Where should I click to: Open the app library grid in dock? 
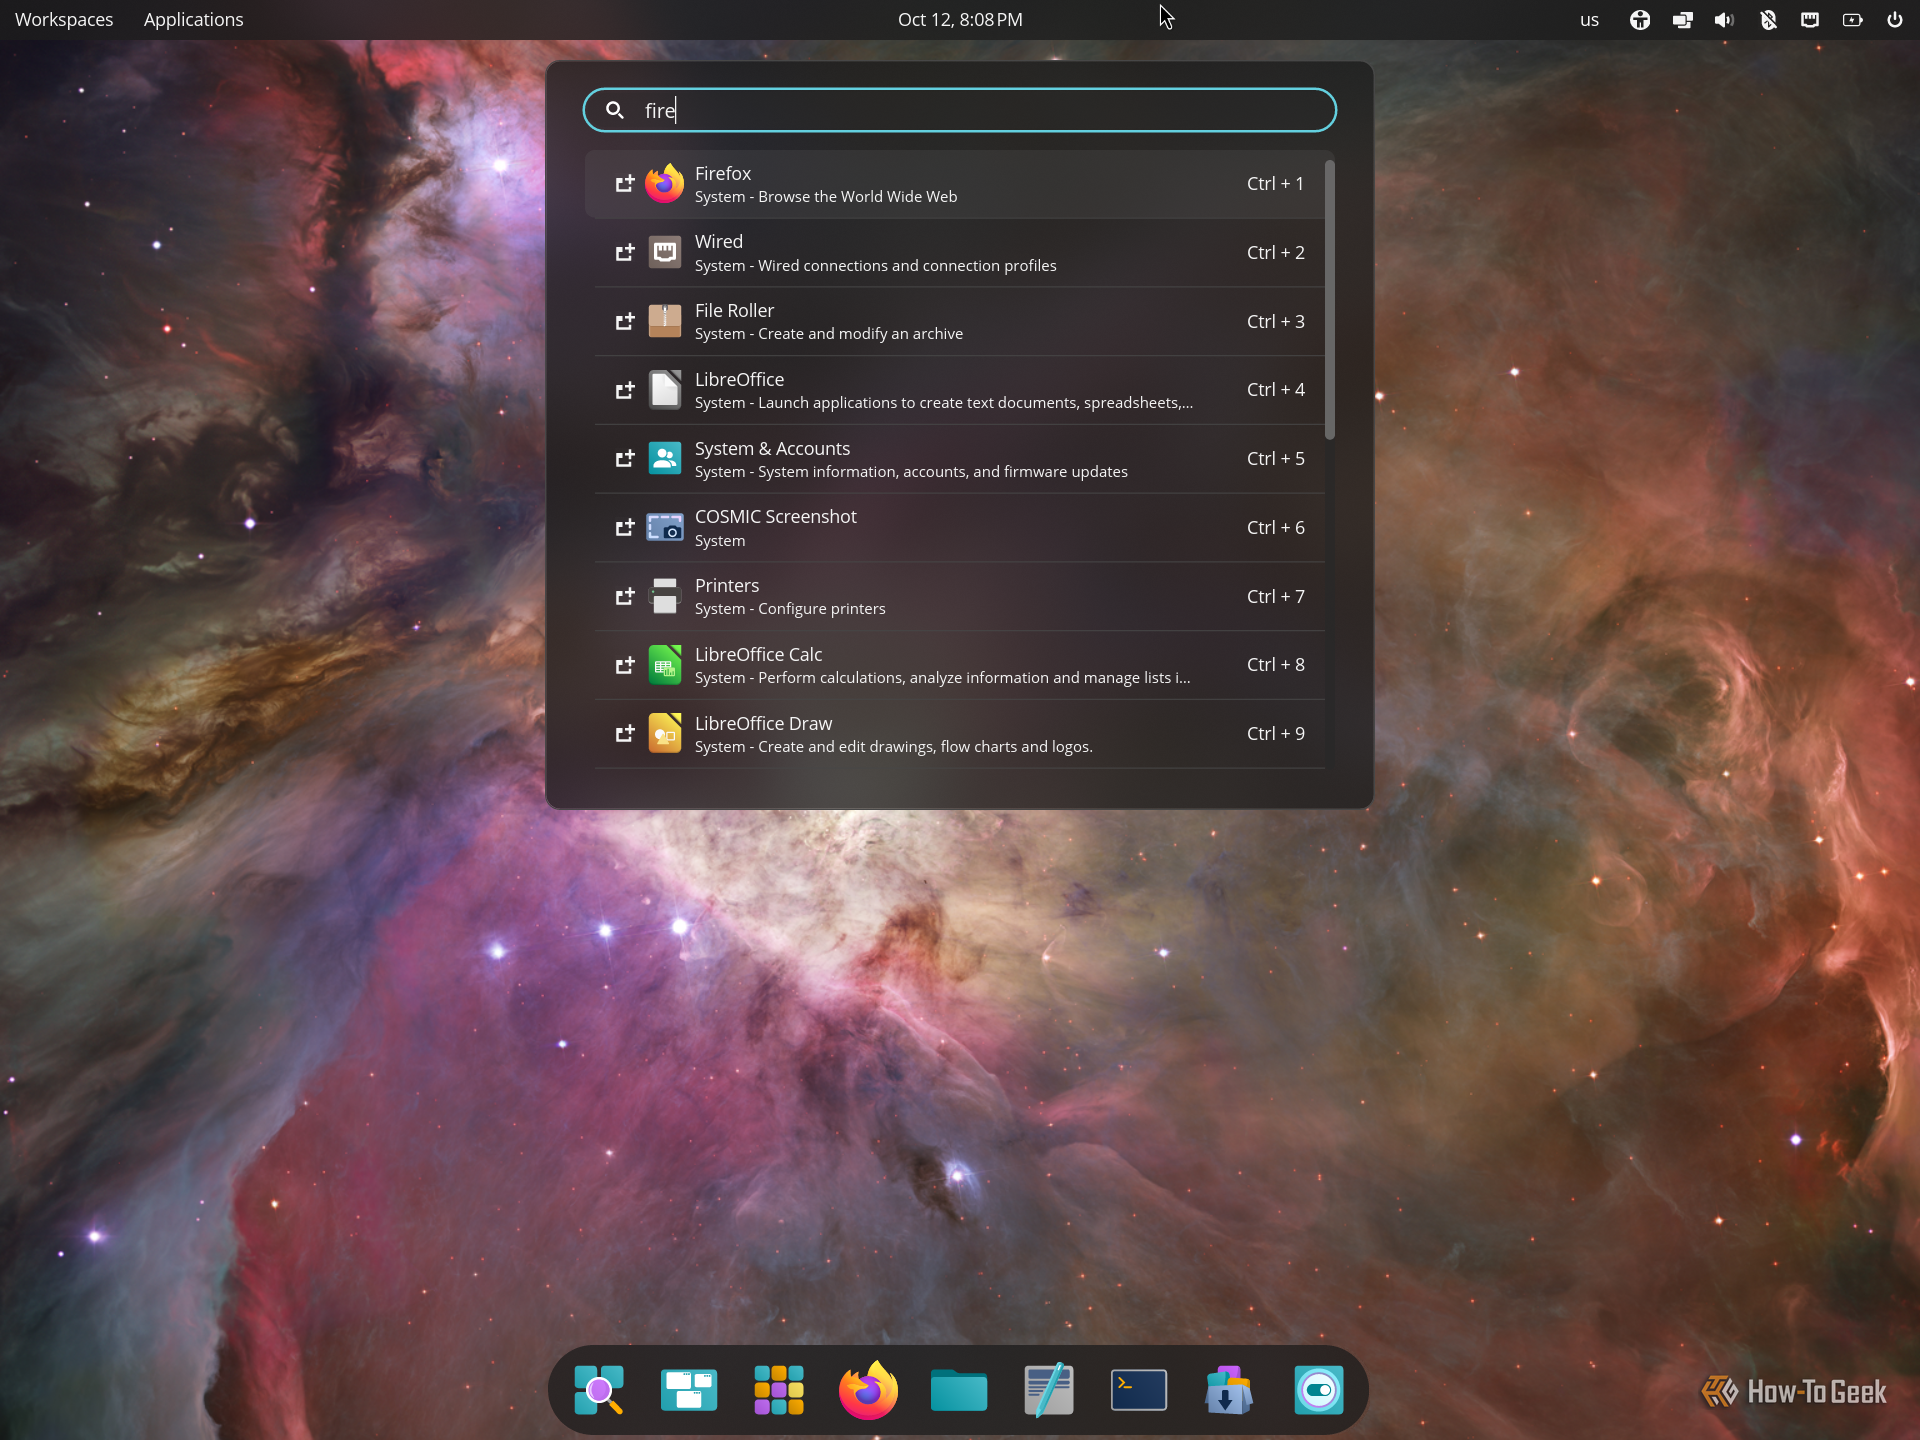coord(779,1390)
